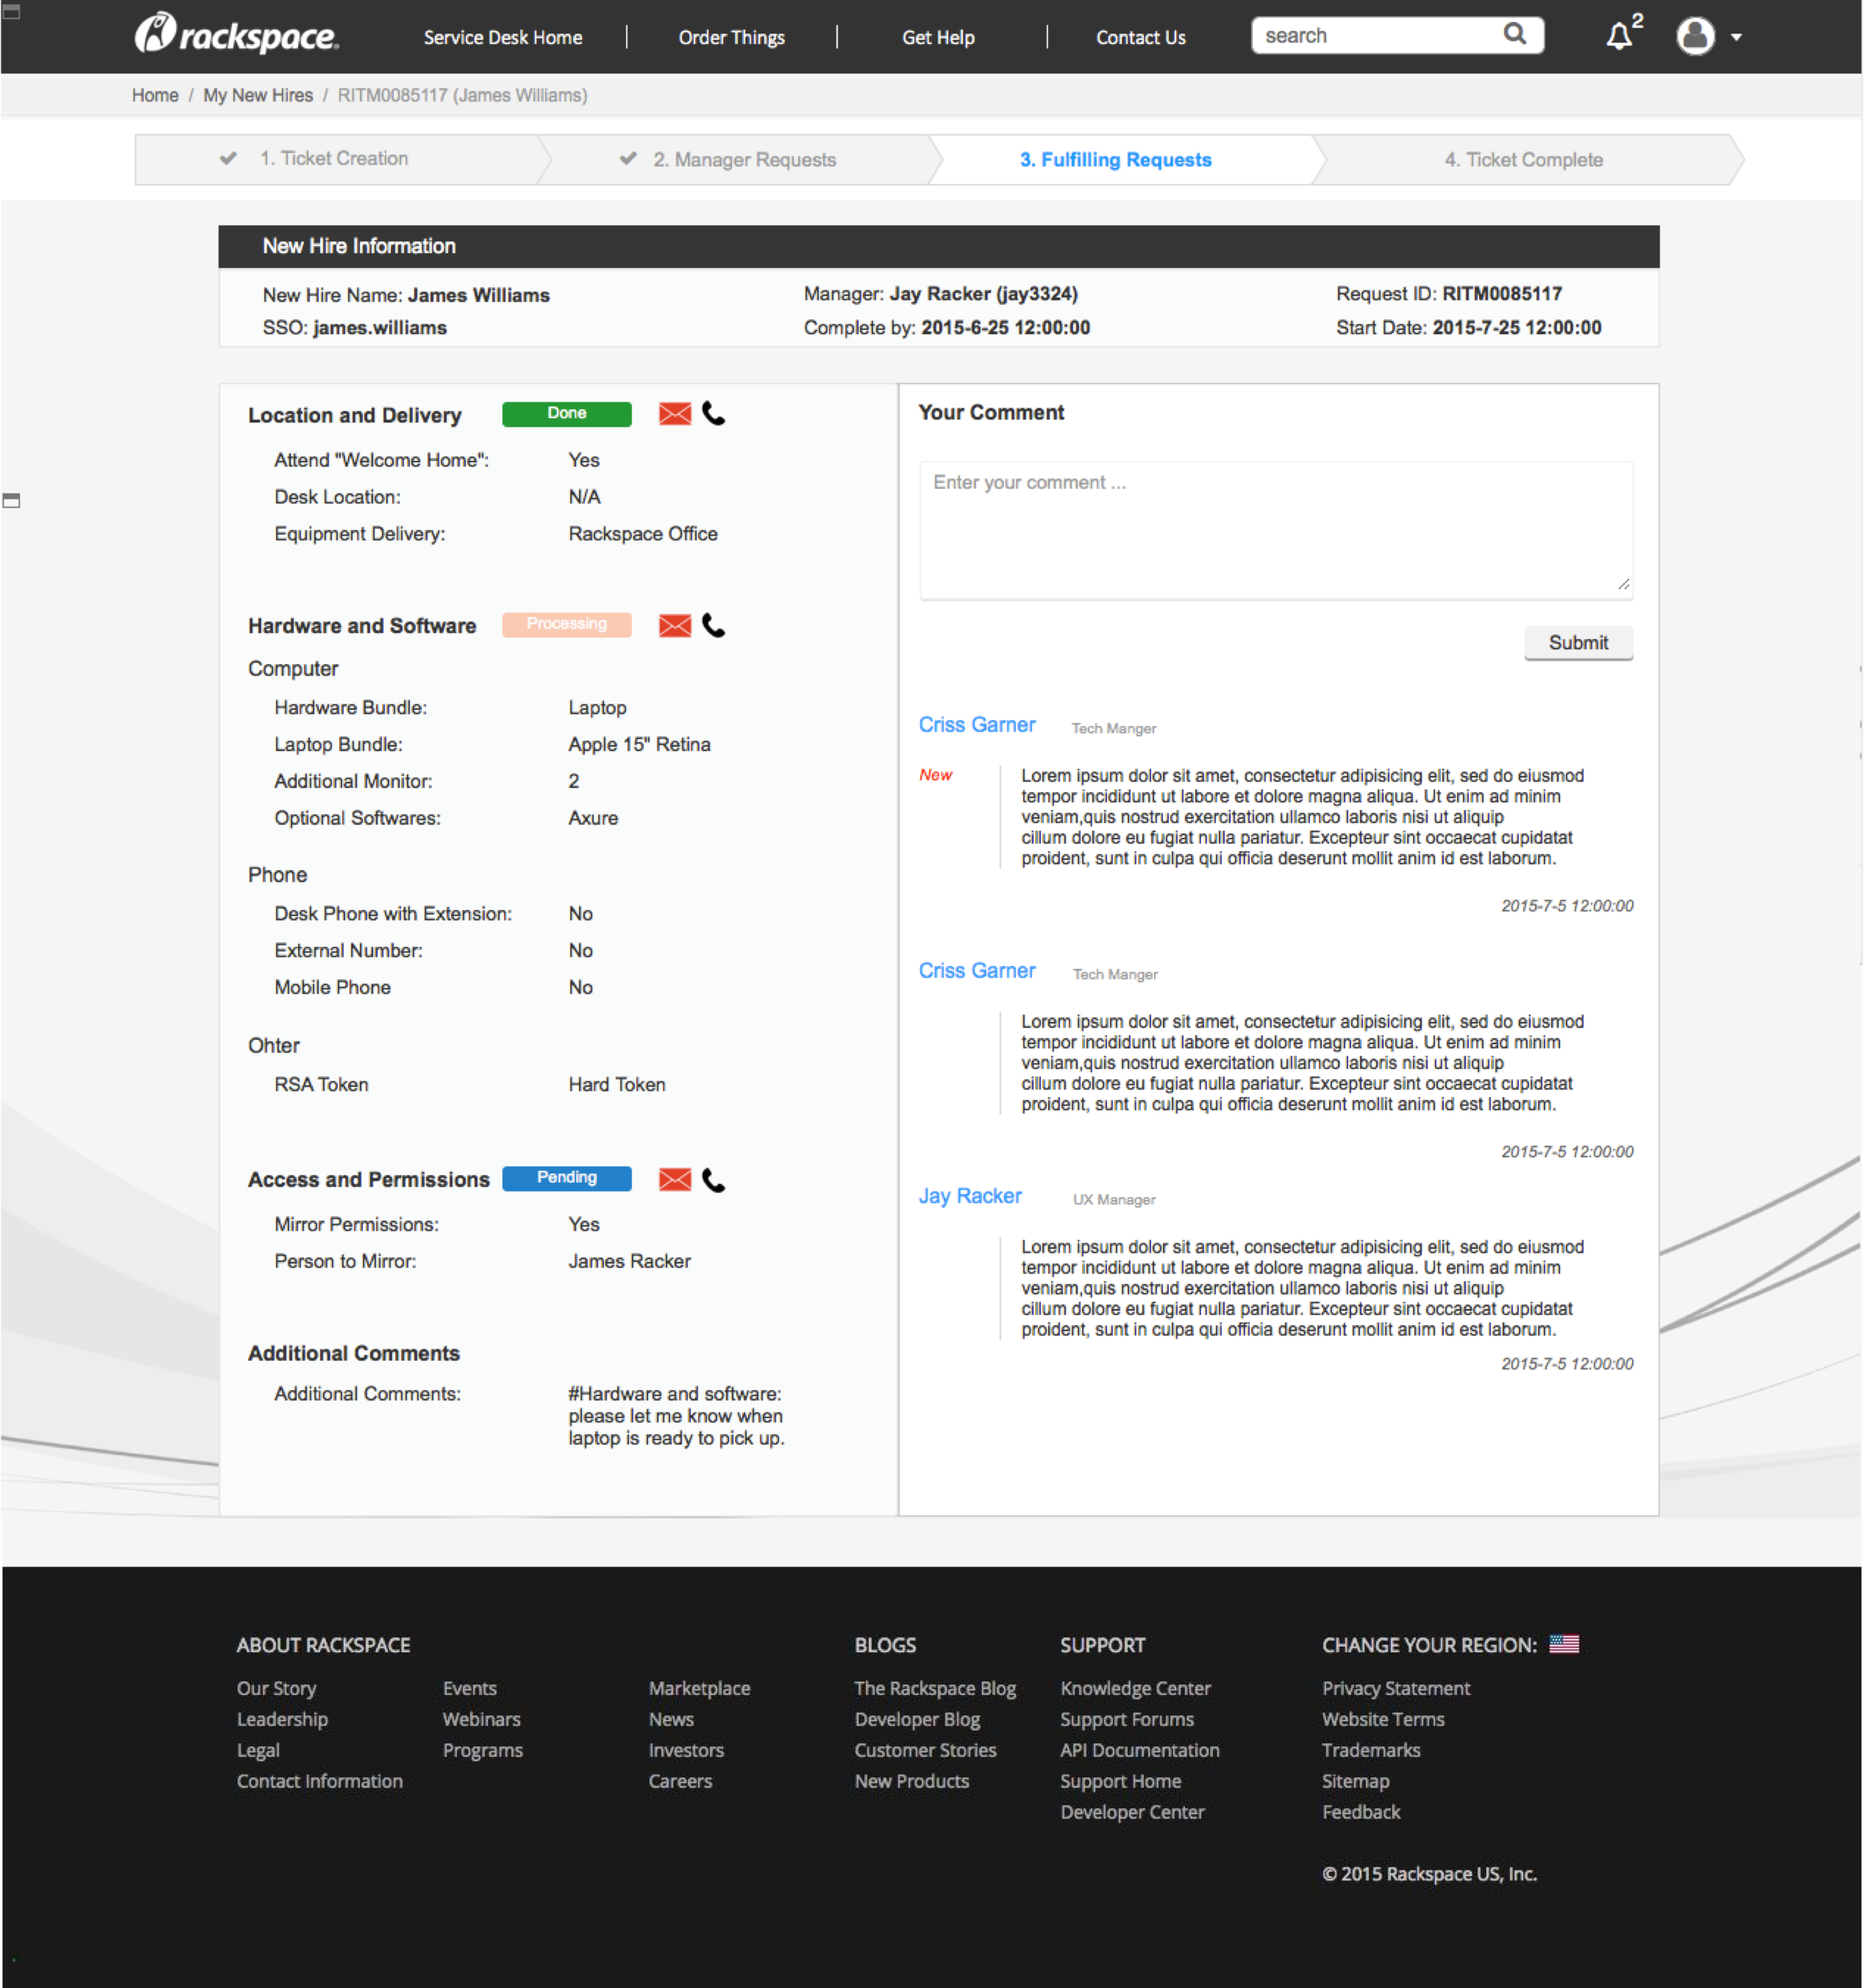Open the Privacy Statement link
This screenshot has width=1864, height=1988.
tap(1396, 1689)
